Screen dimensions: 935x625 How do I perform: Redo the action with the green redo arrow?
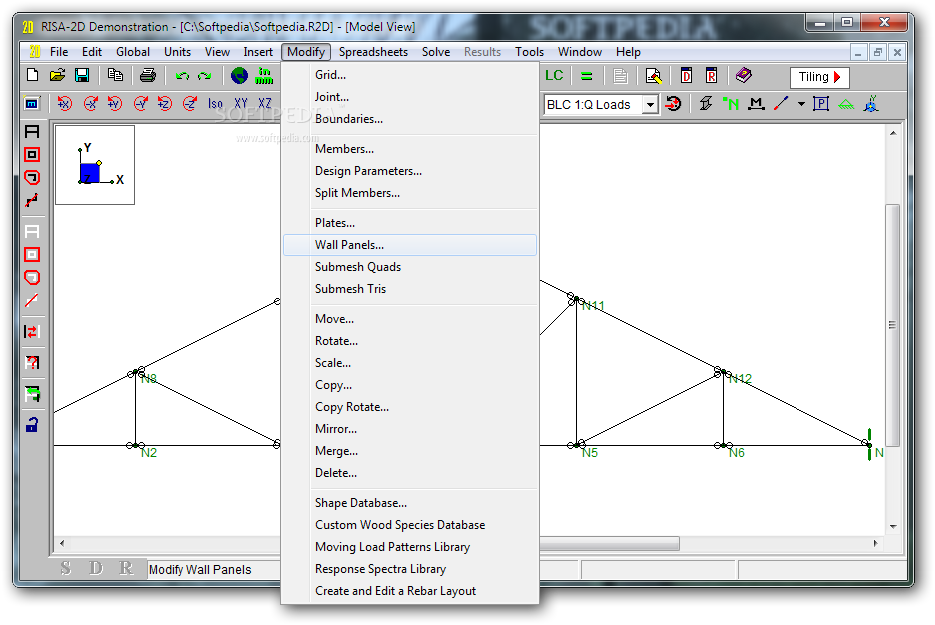pos(205,76)
